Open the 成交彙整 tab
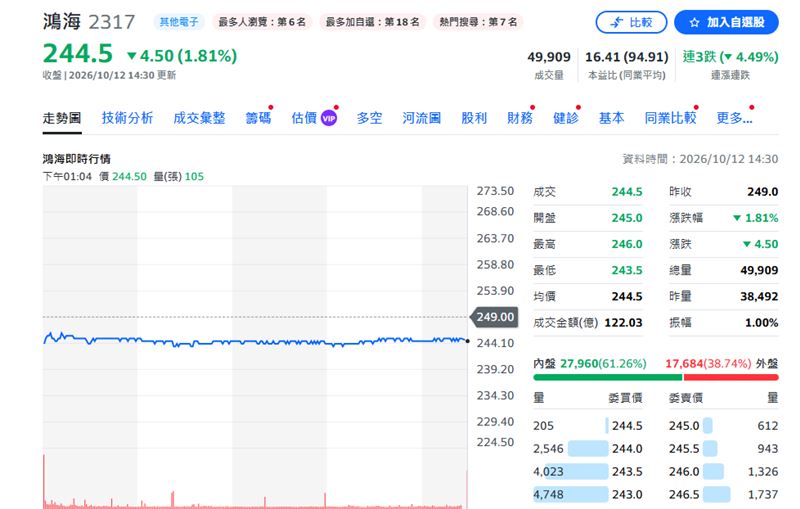Viewport: 800px width, 509px height. [x=199, y=118]
